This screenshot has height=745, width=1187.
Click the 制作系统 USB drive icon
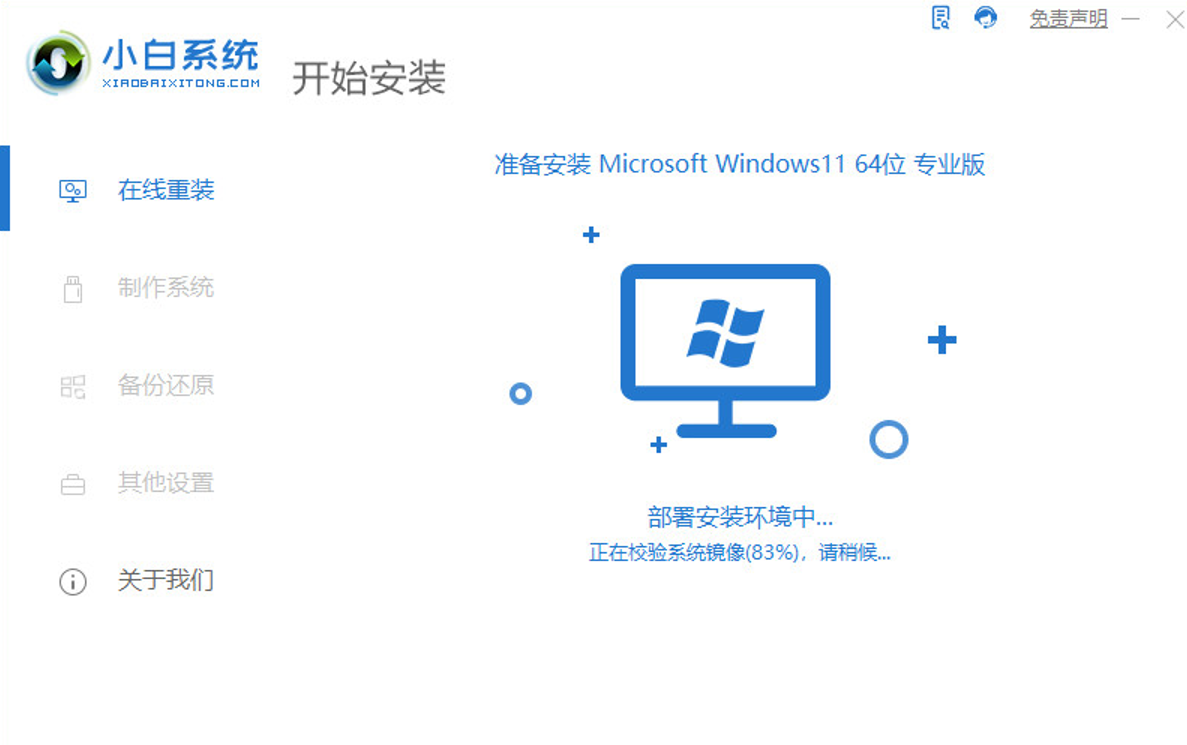(73, 288)
